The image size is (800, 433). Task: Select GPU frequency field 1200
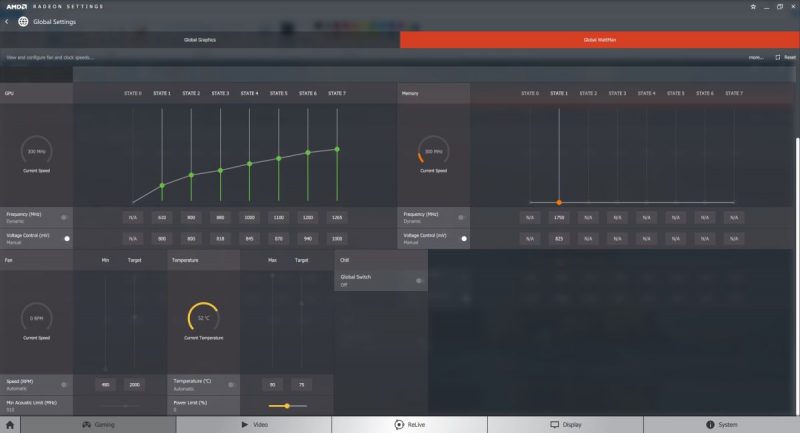click(x=308, y=217)
